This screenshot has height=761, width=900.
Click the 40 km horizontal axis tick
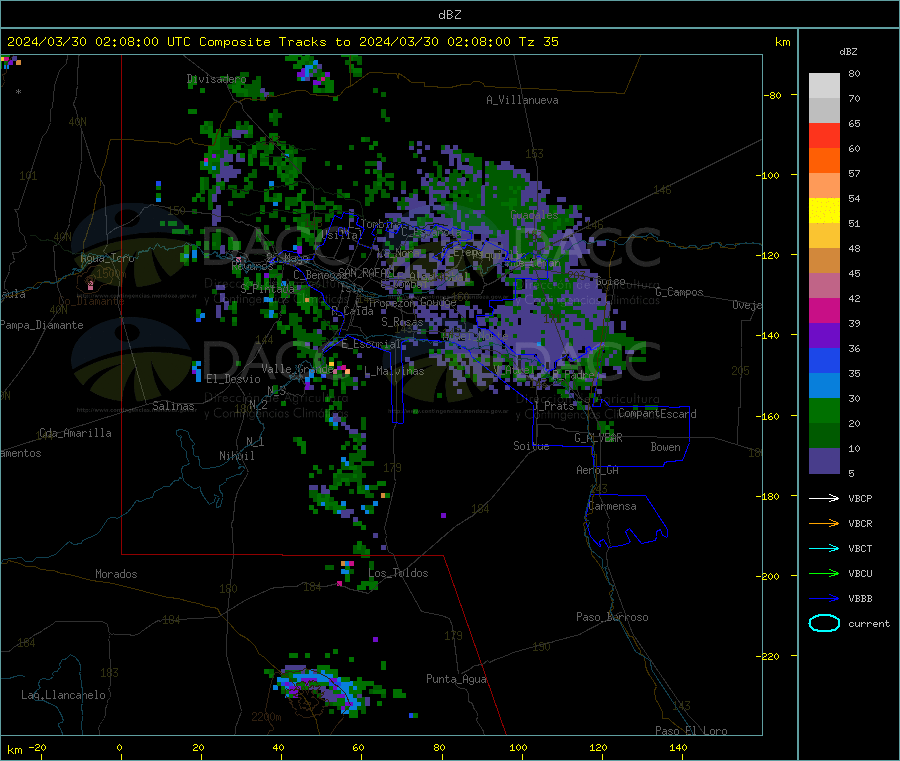(x=278, y=747)
